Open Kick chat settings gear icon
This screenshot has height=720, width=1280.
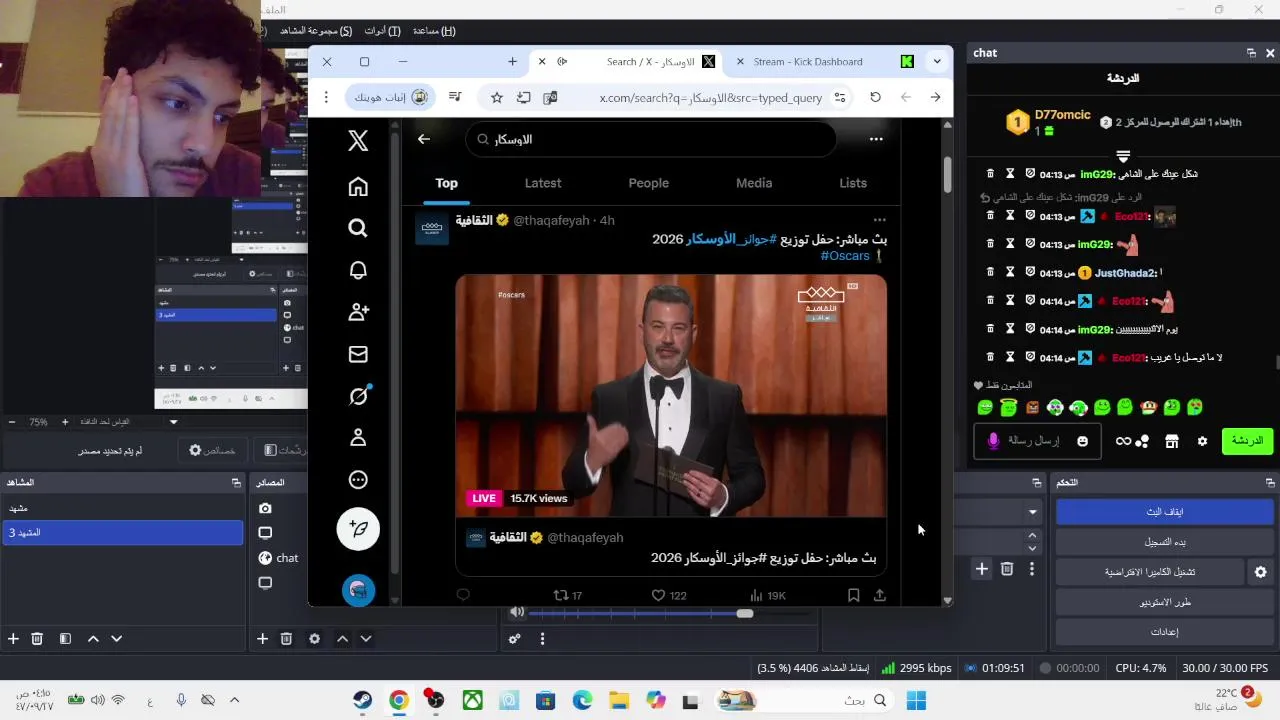coord(1202,441)
